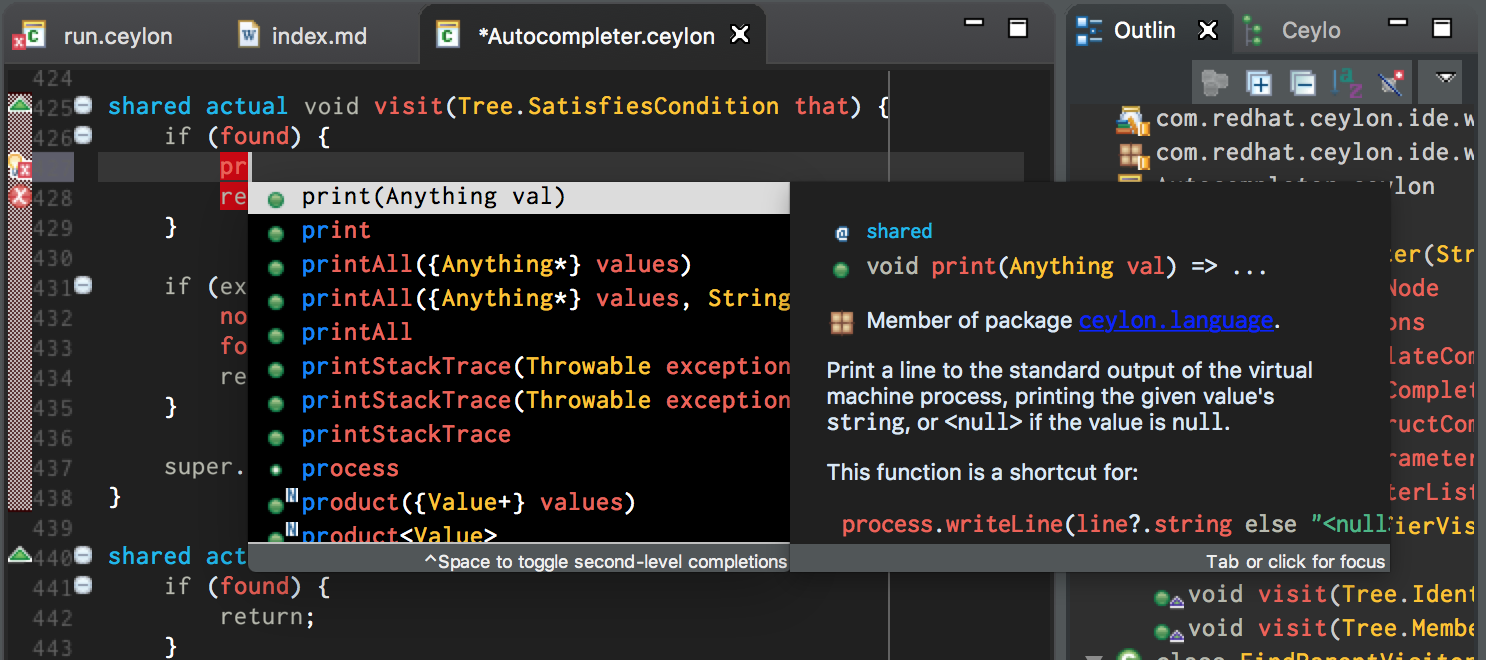Toggle alphabetical sort in Outline toolbar
This screenshot has width=1486, height=660.
click(1346, 82)
